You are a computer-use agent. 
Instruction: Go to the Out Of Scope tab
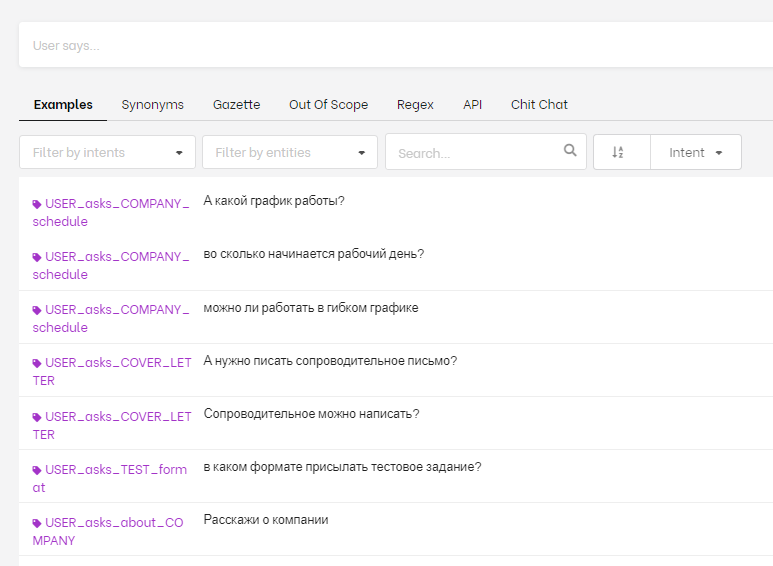click(328, 105)
